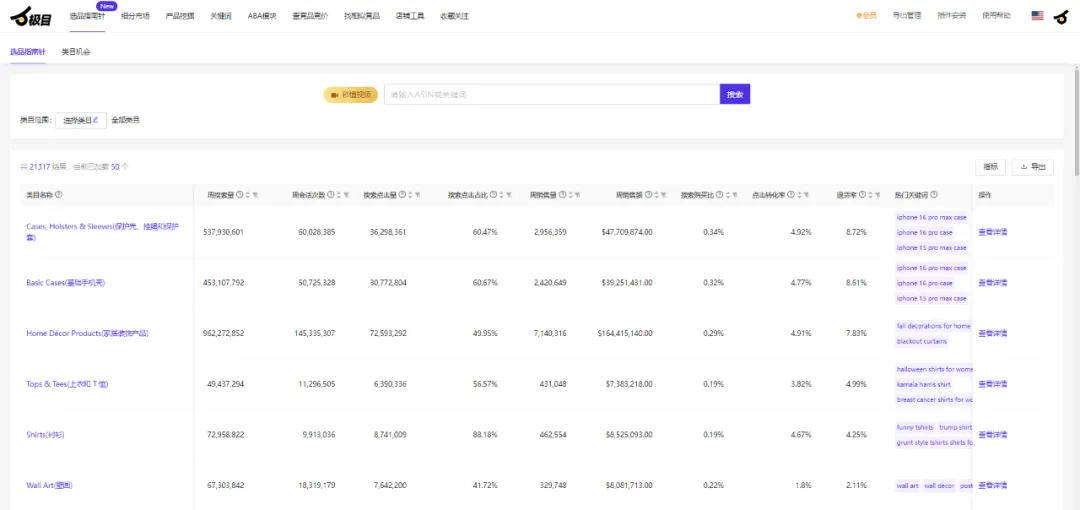This screenshot has width=1080, height=510.
Task: Click the 指标 button above the table
Action: tap(990, 167)
